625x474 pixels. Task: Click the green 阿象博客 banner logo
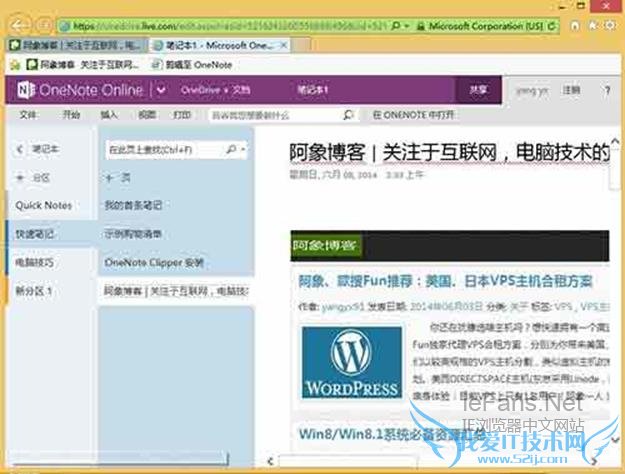coord(325,245)
